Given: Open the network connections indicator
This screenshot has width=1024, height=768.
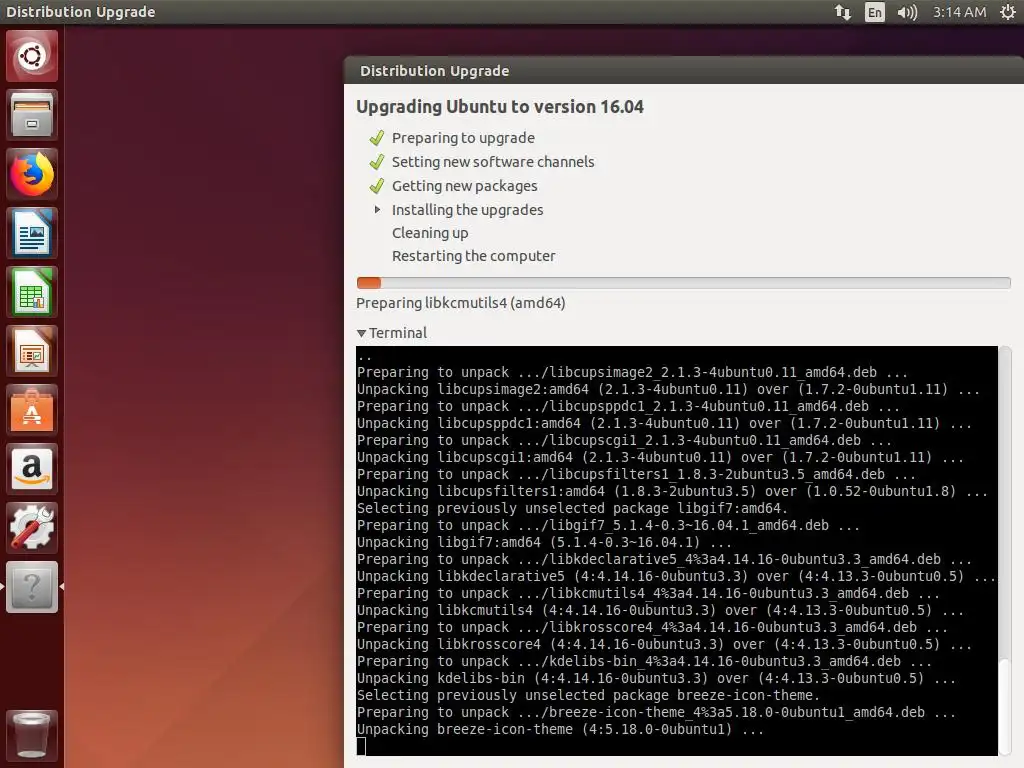Looking at the screenshot, I should coord(843,12).
